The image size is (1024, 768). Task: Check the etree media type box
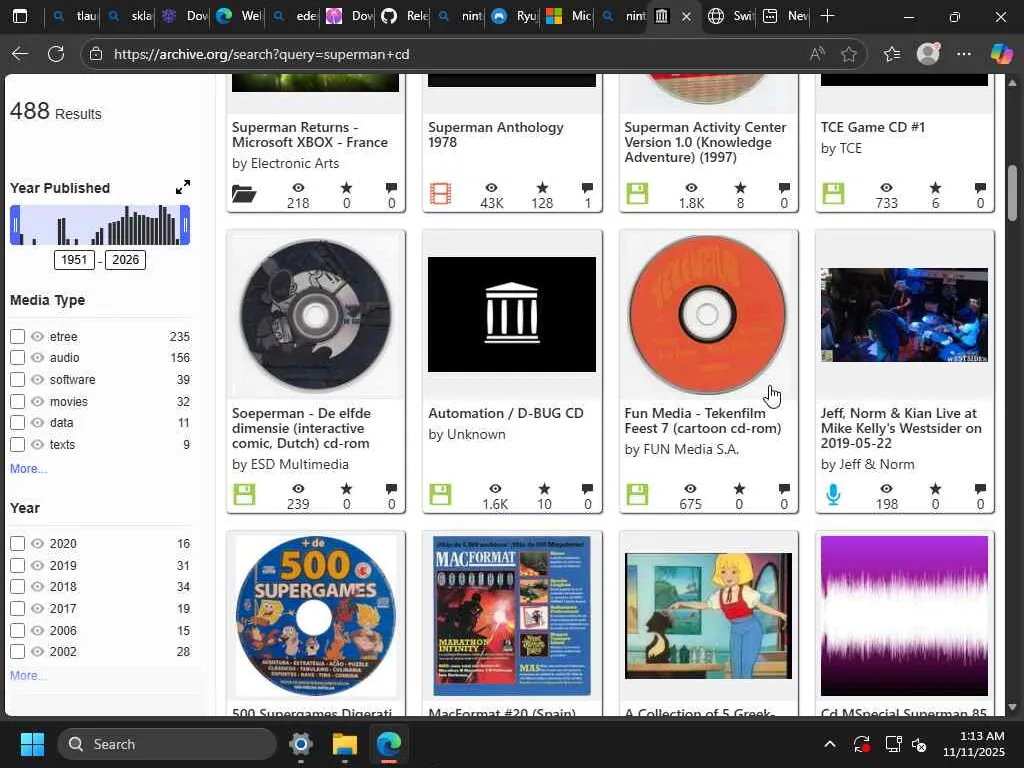coord(18,336)
